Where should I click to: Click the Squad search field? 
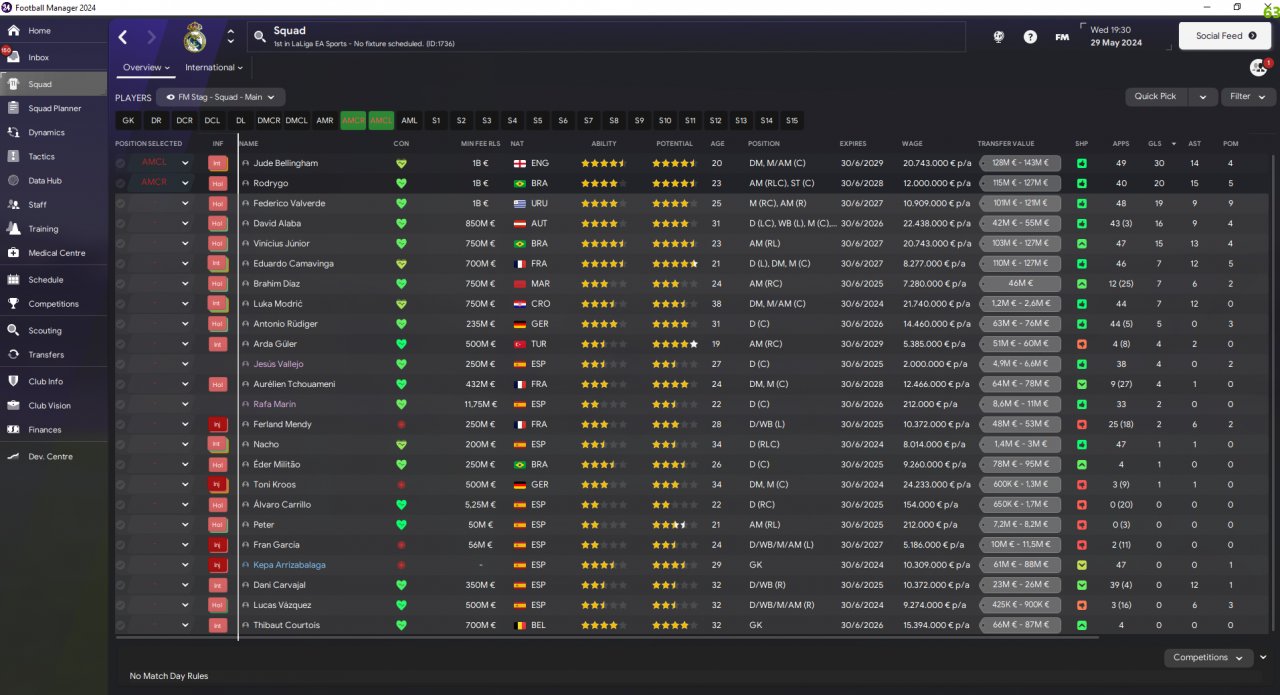605,37
